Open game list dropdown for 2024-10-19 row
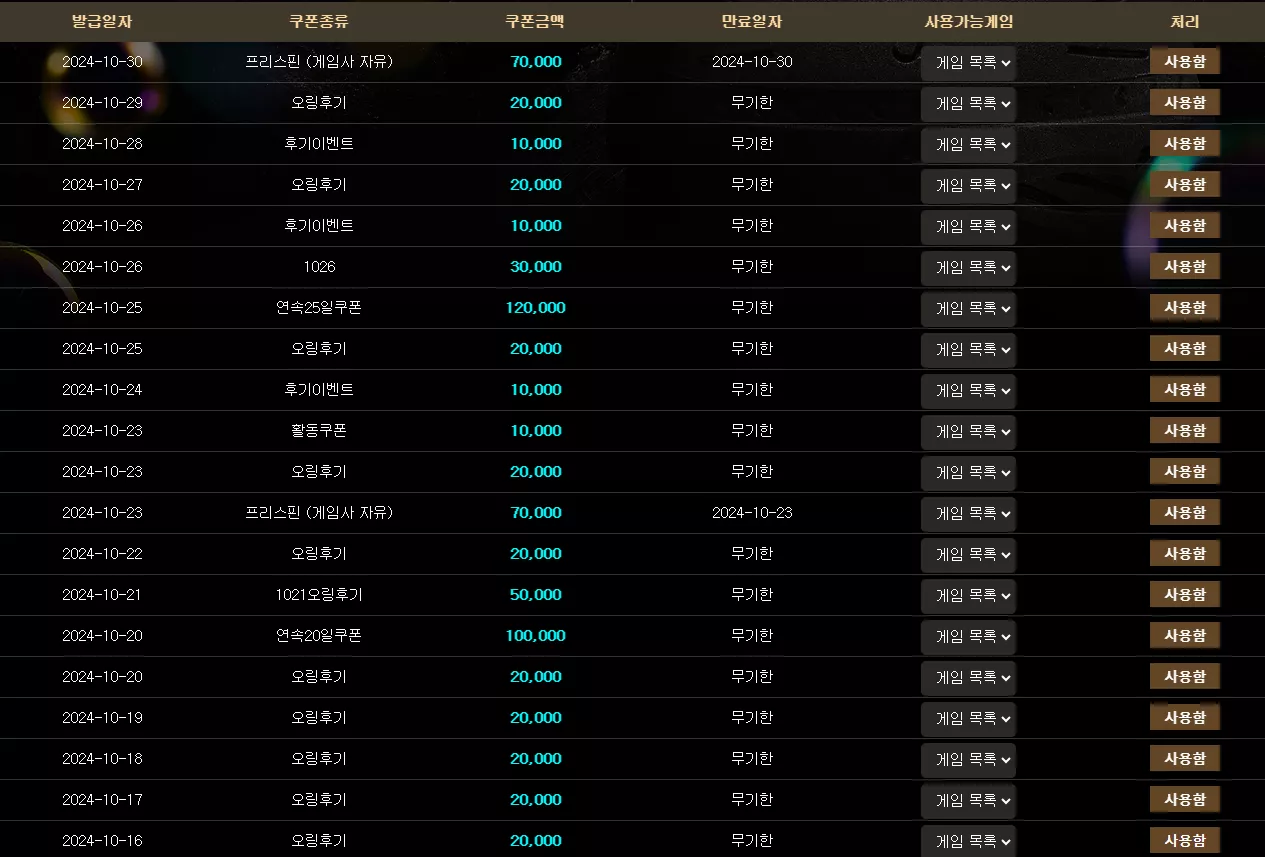1265x857 pixels. click(968, 718)
